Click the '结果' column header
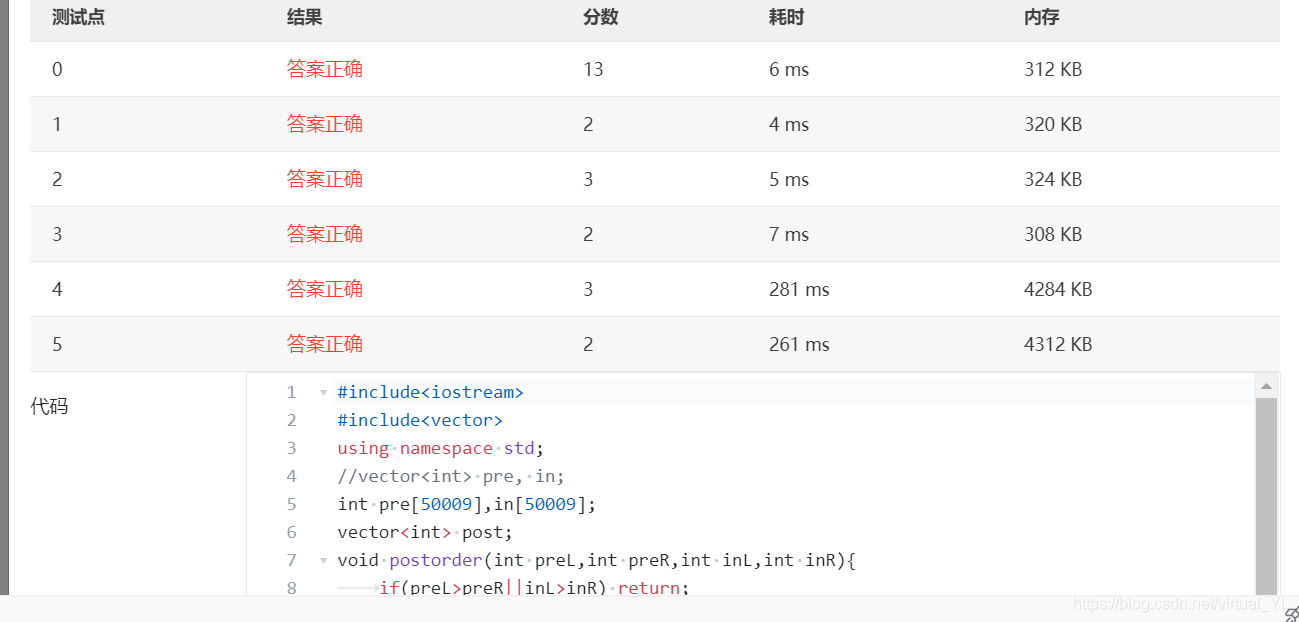1299x622 pixels. click(x=304, y=17)
